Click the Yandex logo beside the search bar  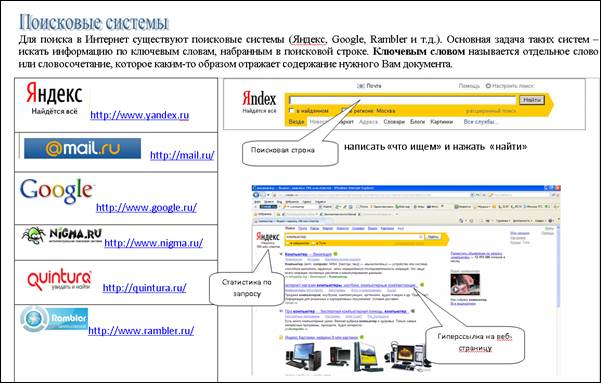pyautogui.click(x=259, y=102)
